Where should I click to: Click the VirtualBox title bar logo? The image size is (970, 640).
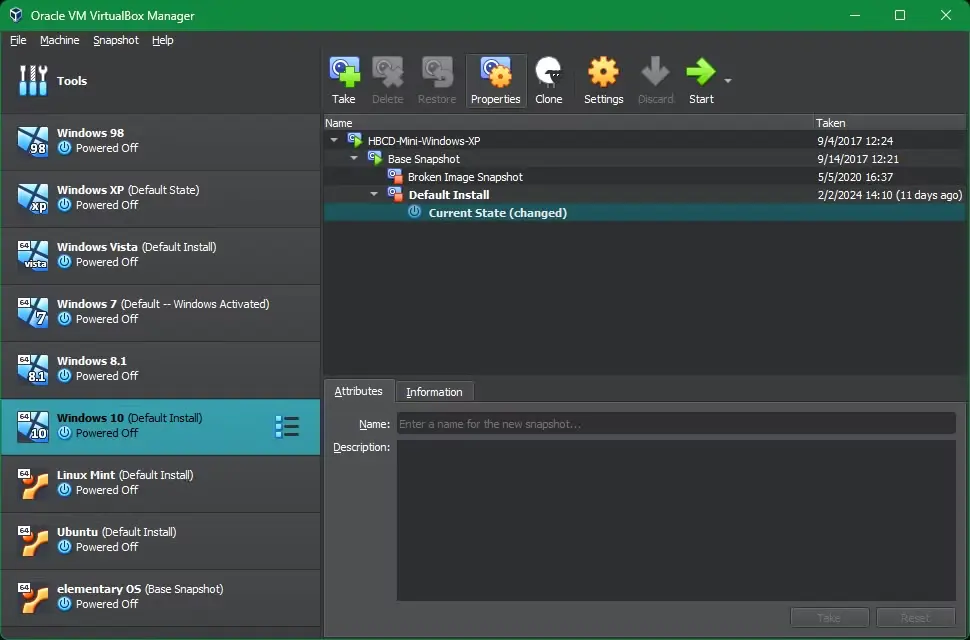tap(15, 15)
